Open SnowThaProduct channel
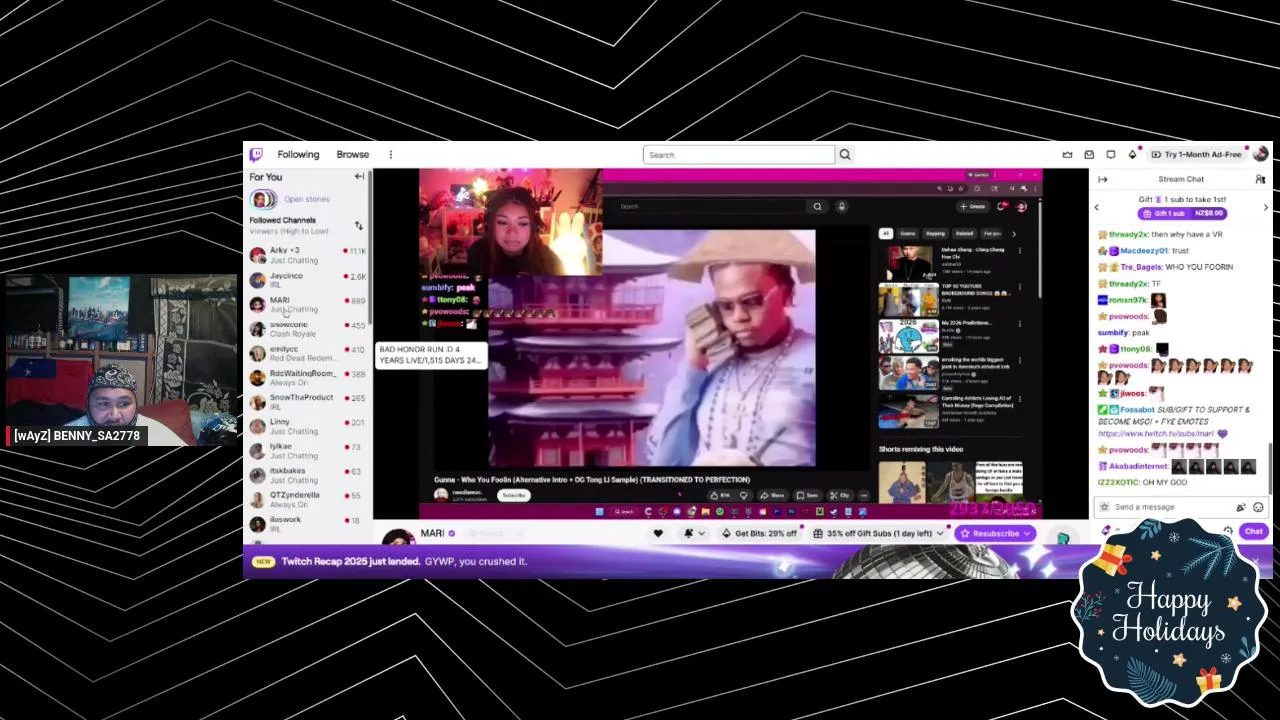1280x720 pixels. (x=308, y=402)
